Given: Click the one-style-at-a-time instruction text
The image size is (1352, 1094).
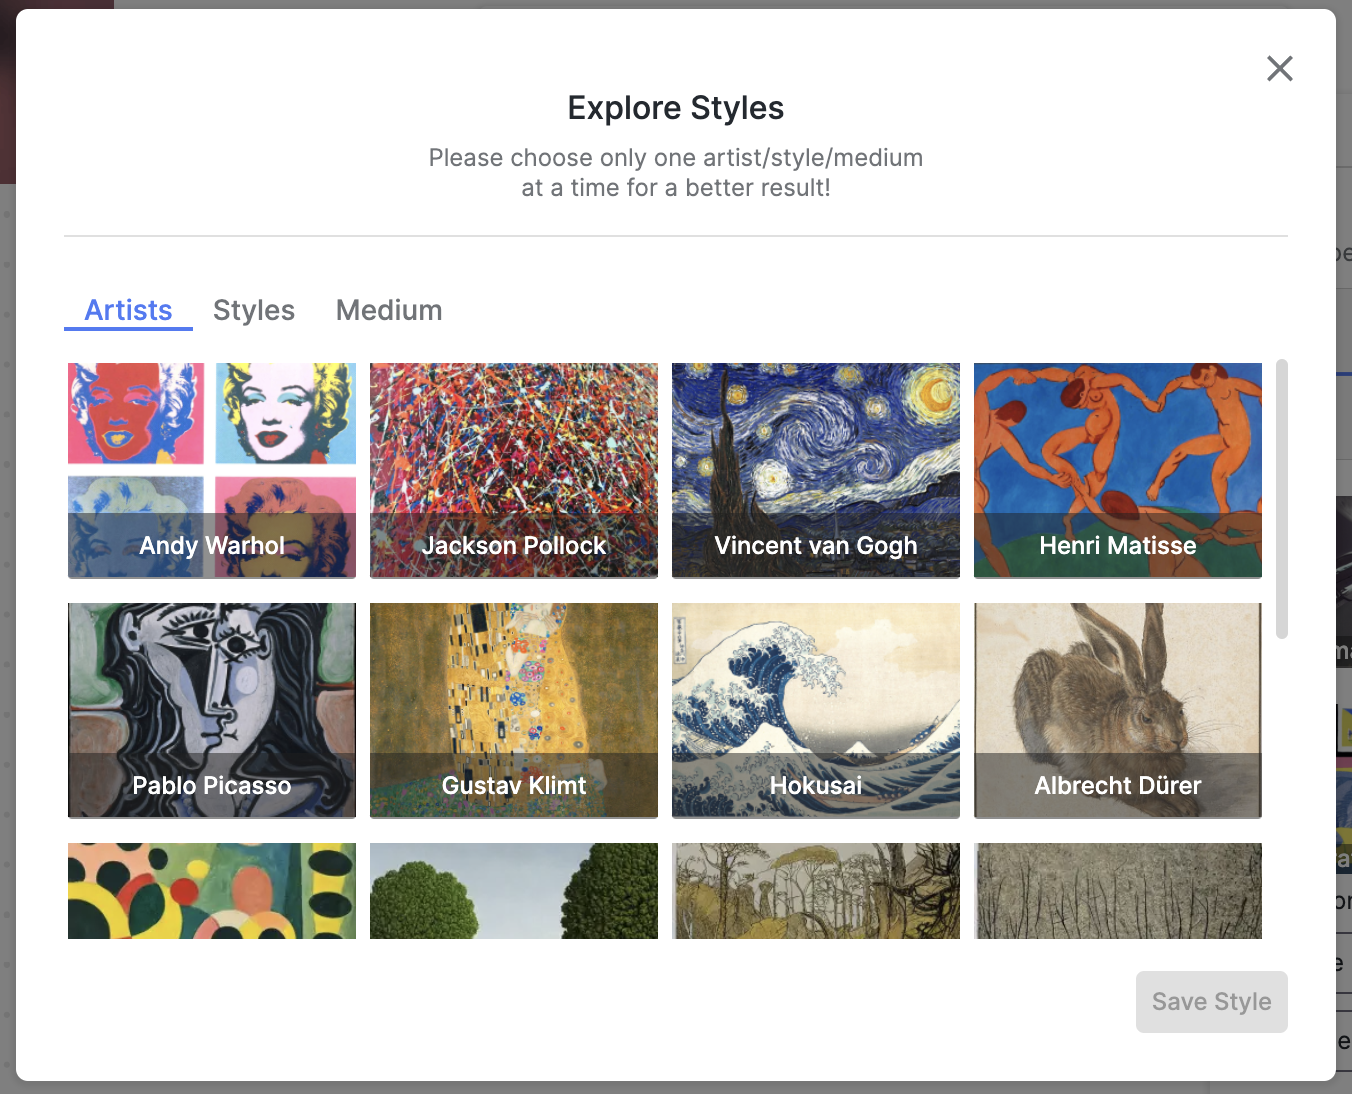Looking at the screenshot, I should pyautogui.click(x=676, y=173).
